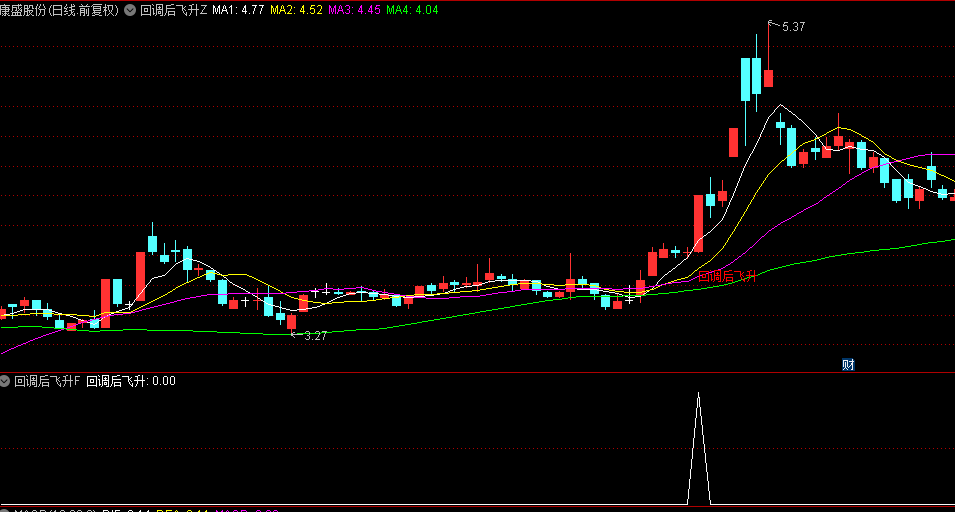The width and height of the screenshot is (955, 512).
Task: Click the candlestick at the 5.37 peak
Action: (769, 78)
